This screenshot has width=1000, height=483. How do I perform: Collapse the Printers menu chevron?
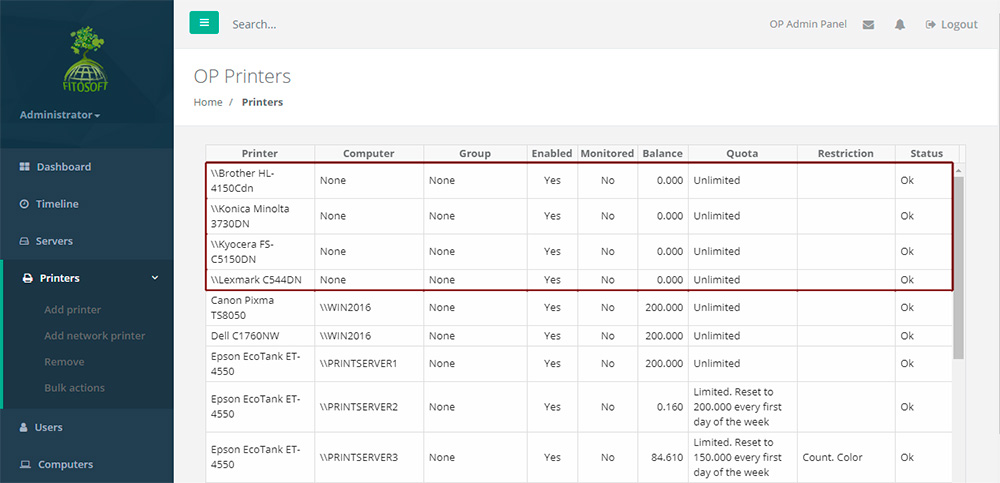154,278
